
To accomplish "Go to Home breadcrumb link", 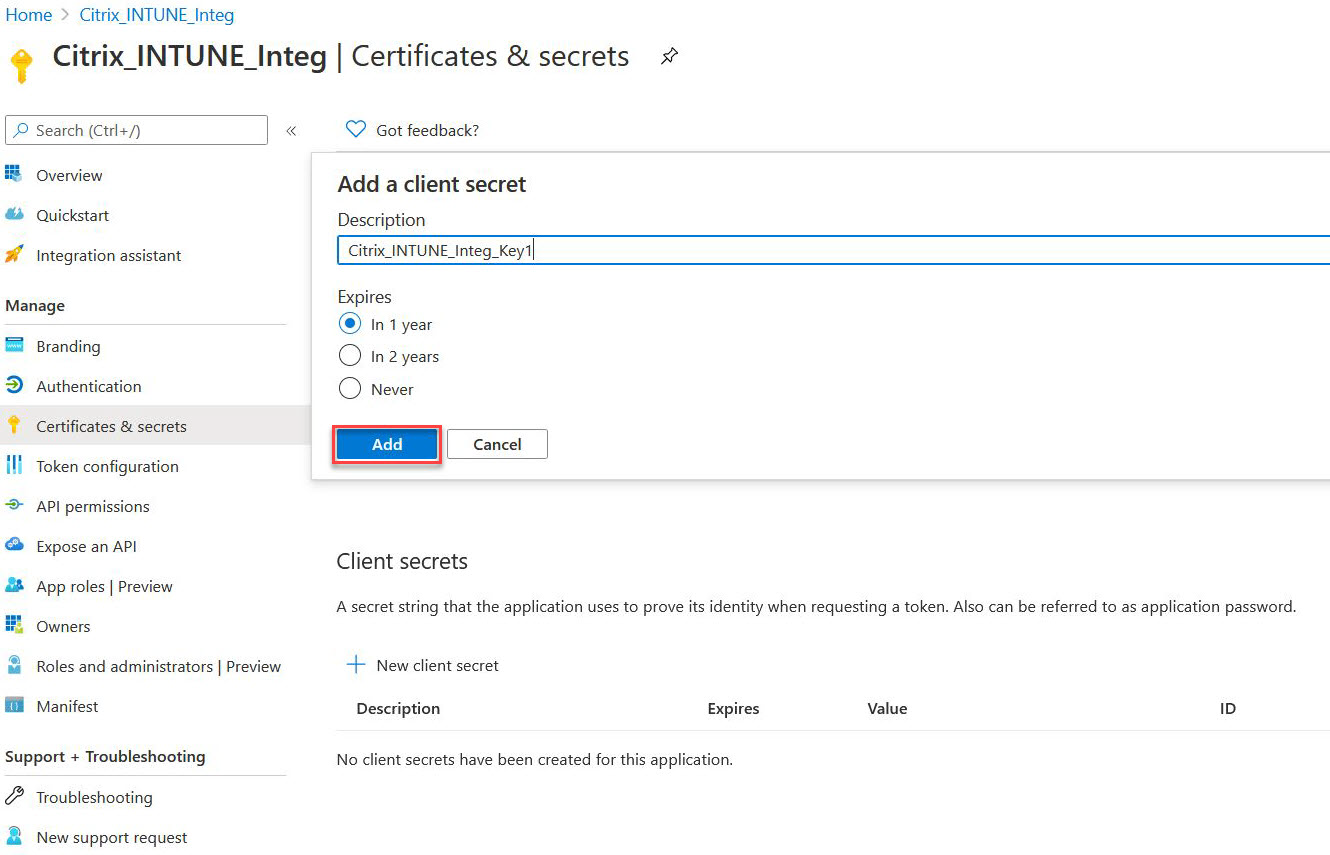I will (x=29, y=15).
